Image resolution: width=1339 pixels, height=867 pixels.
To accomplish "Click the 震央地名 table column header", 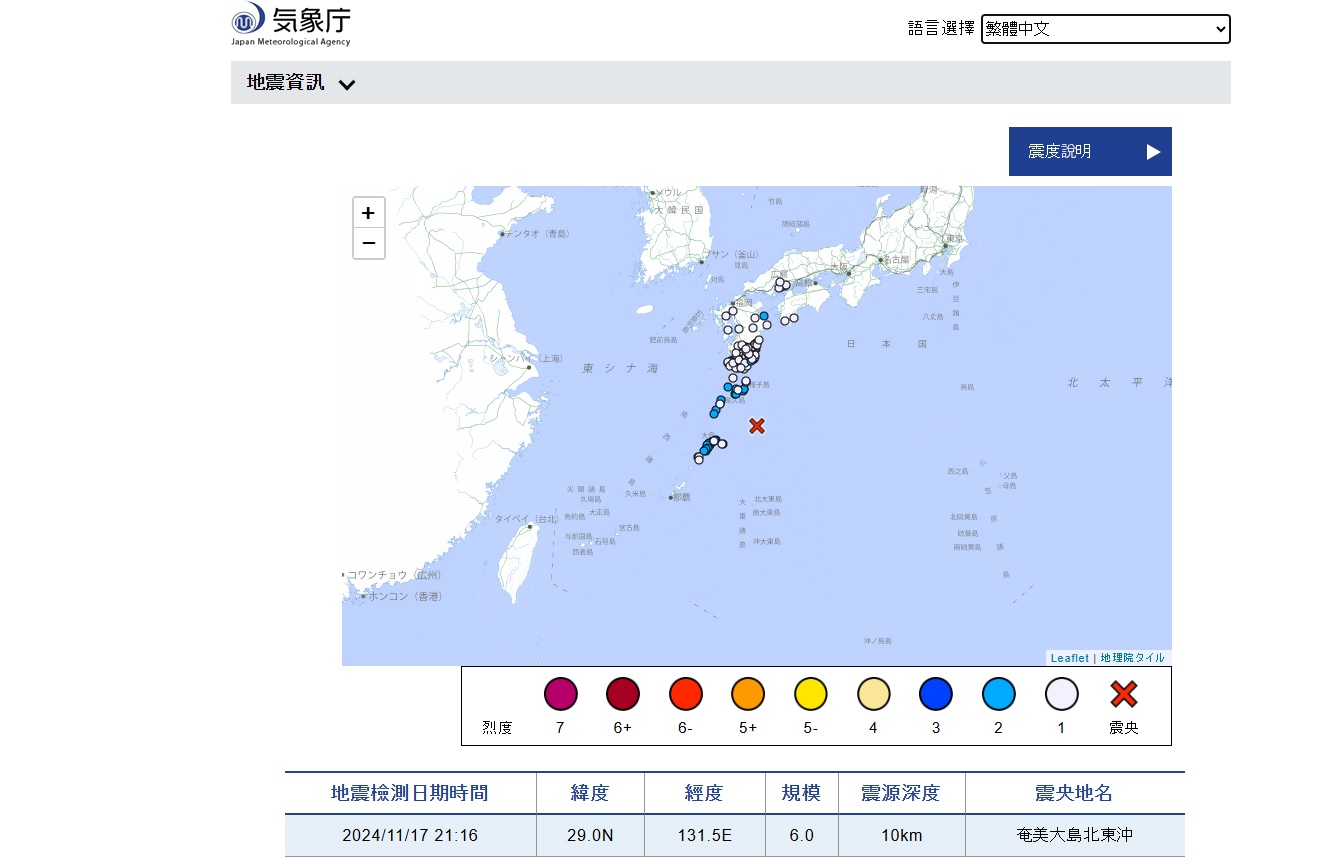I will tap(1074, 792).
